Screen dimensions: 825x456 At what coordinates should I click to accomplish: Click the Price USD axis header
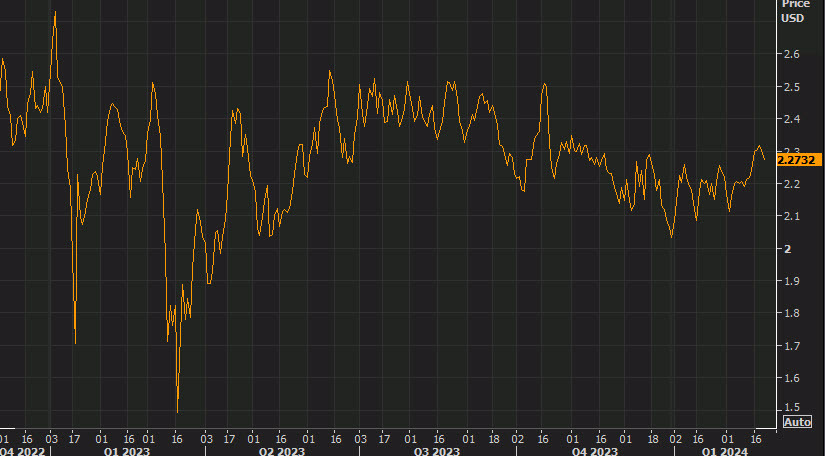point(795,11)
